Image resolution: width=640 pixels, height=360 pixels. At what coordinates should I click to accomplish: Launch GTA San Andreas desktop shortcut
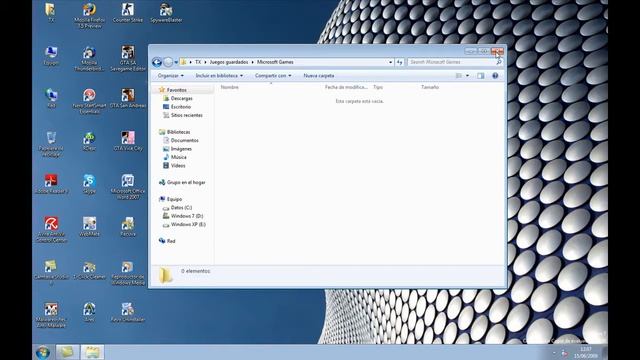(127, 98)
